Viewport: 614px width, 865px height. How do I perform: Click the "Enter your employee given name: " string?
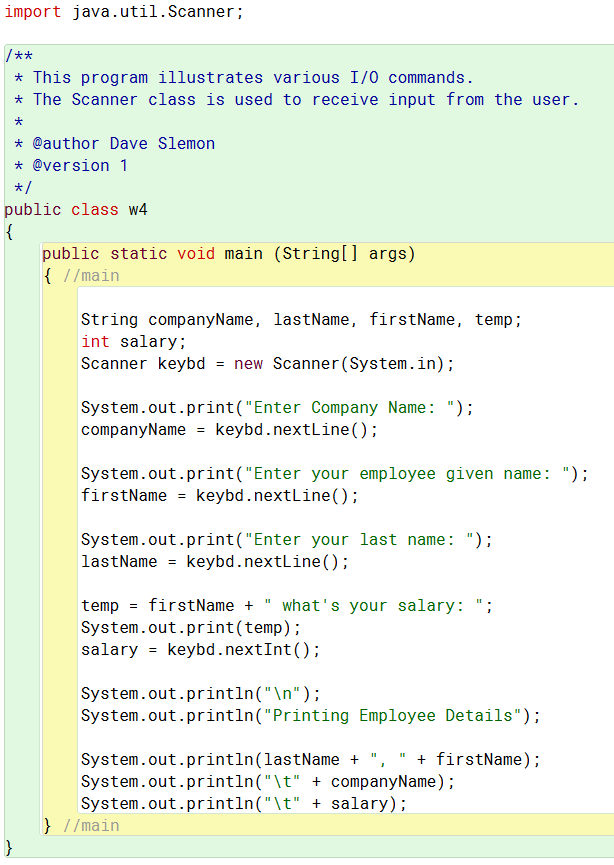click(x=407, y=474)
